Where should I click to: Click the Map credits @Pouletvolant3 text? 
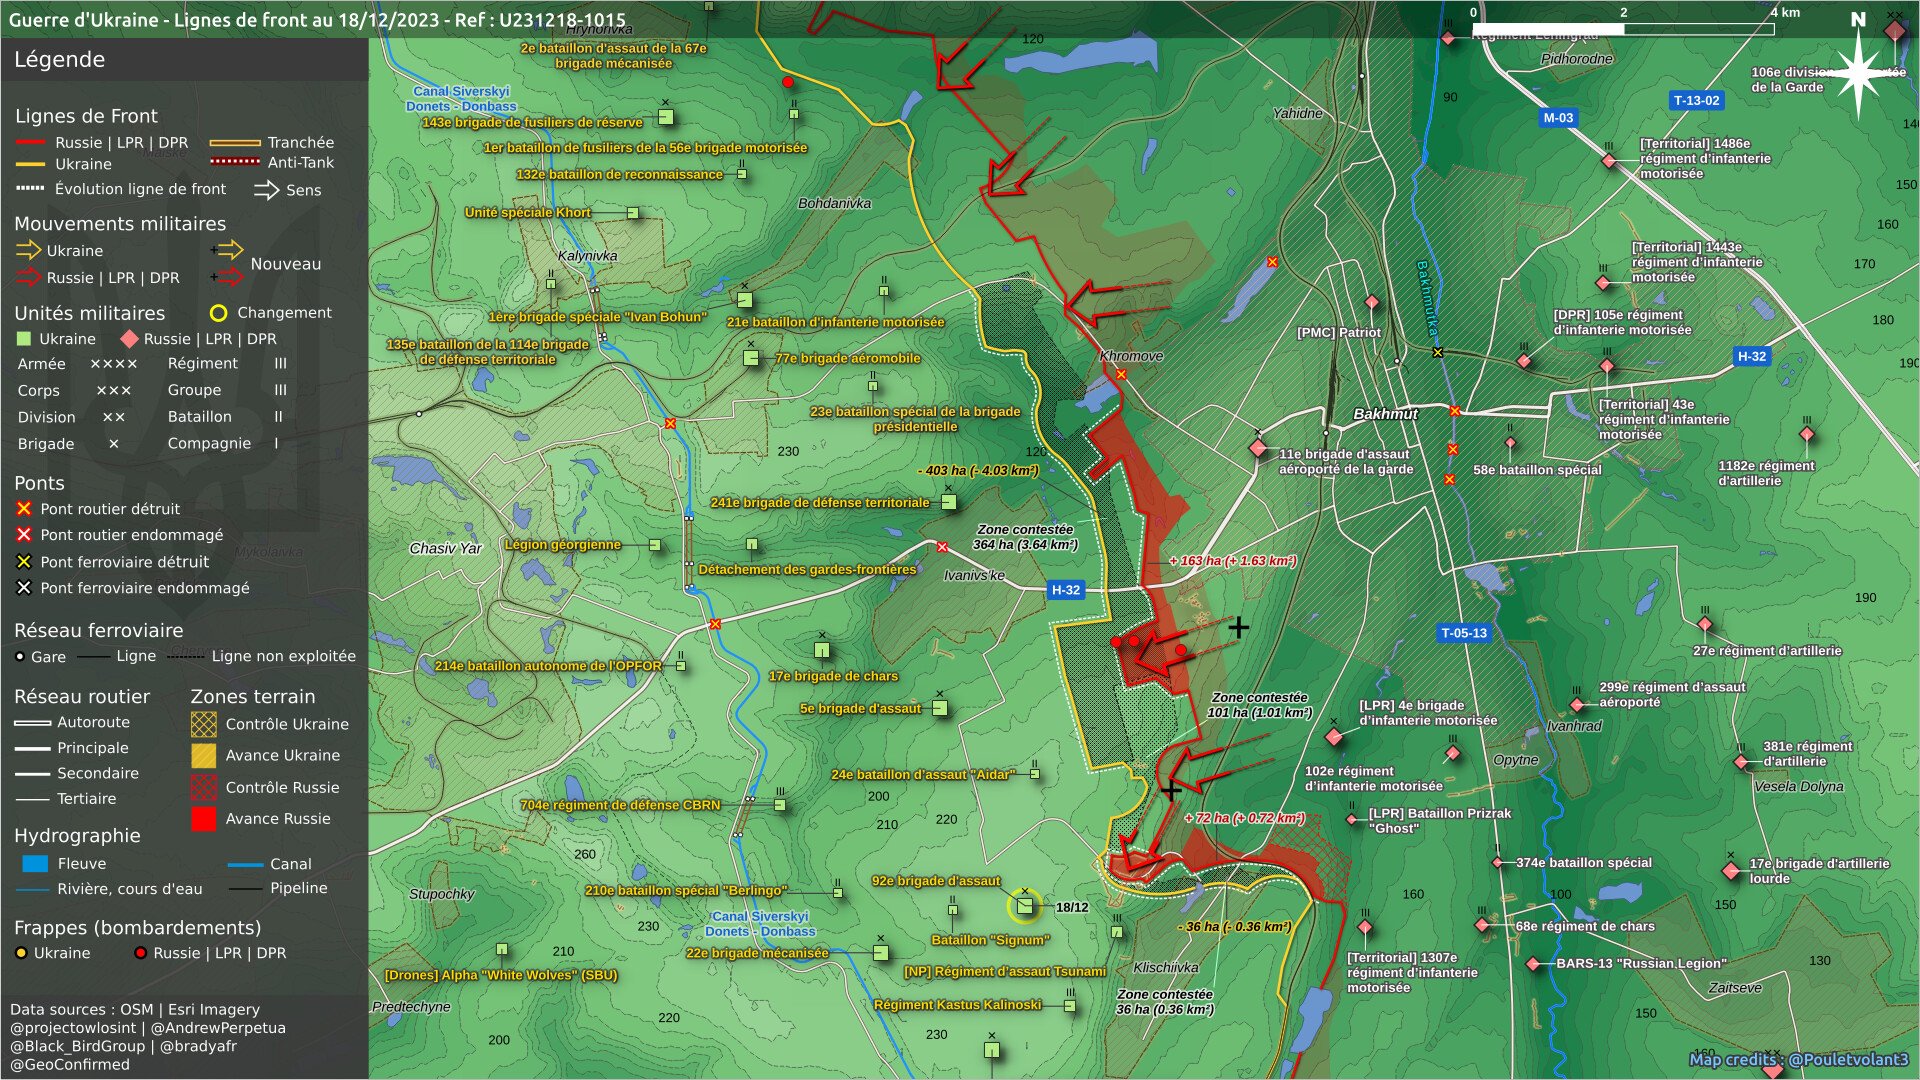tap(1799, 1059)
